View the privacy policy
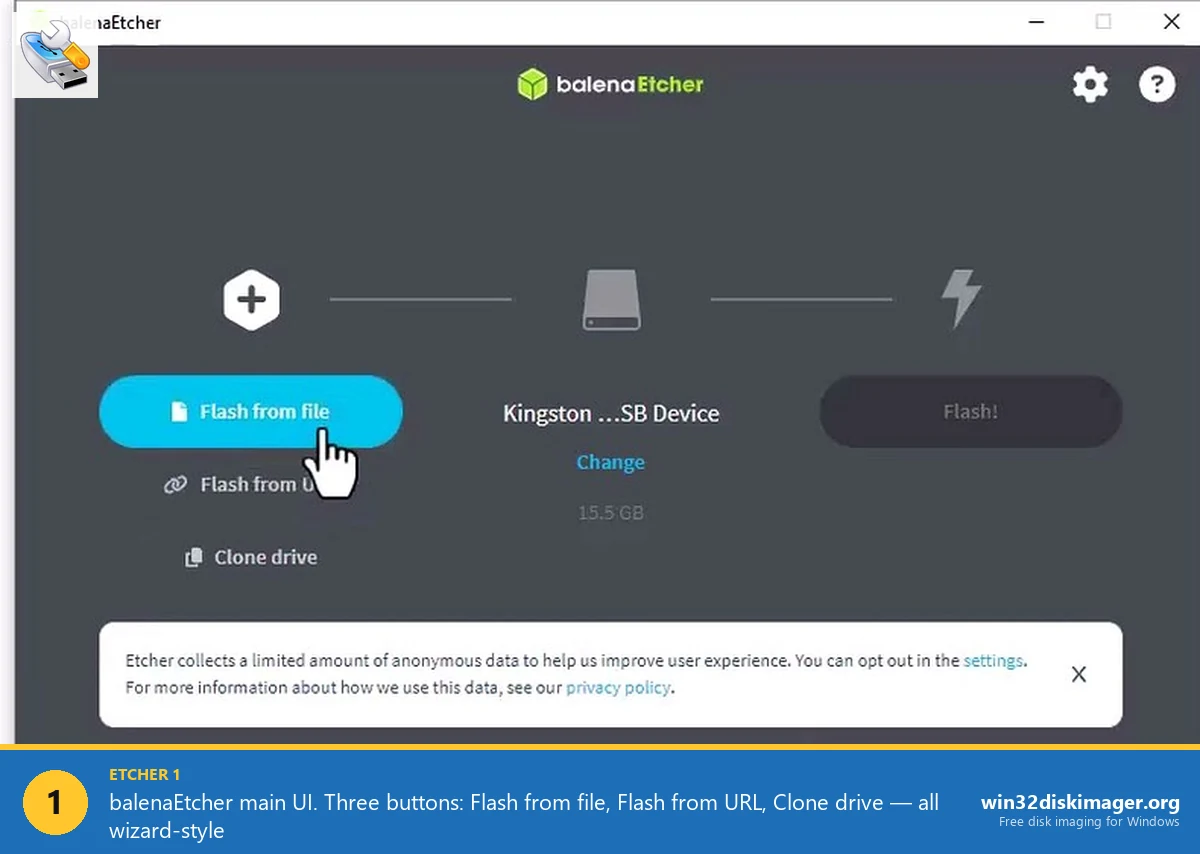The height and width of the screenshot is (854, 1200). [618, 687]
